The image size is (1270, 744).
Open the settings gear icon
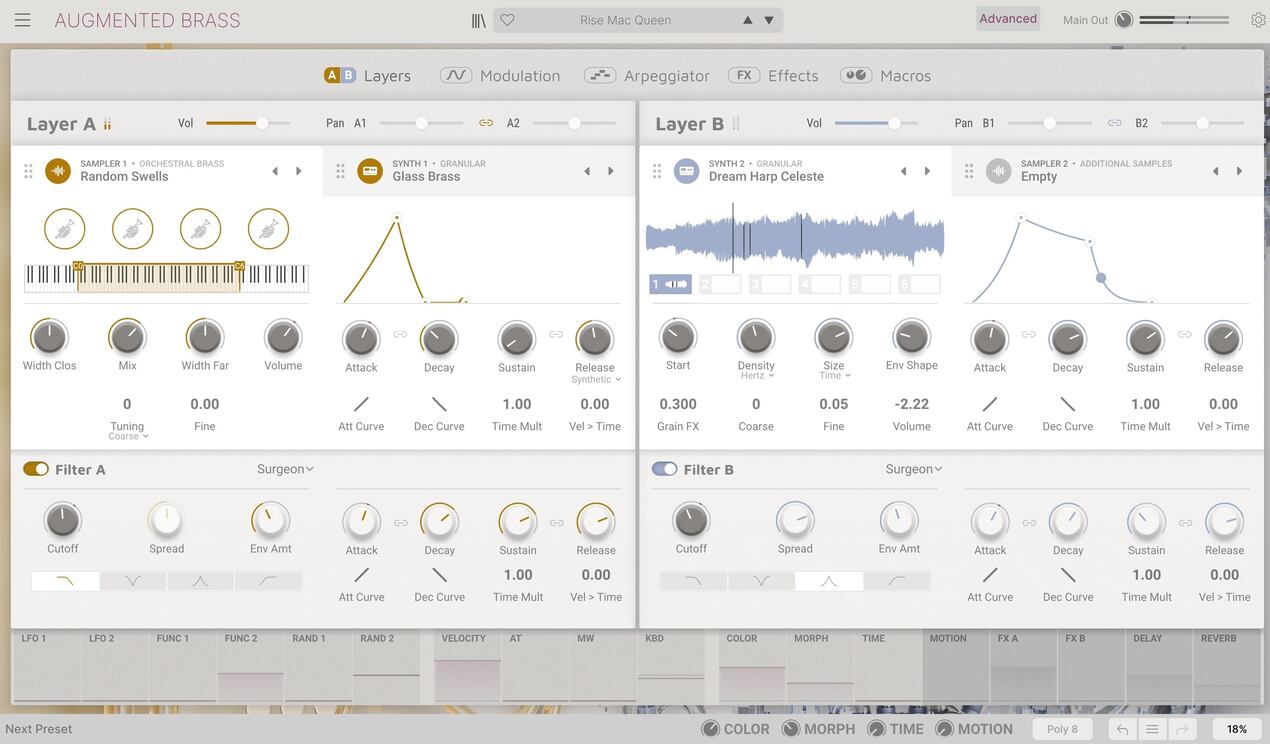point(1258,20)
